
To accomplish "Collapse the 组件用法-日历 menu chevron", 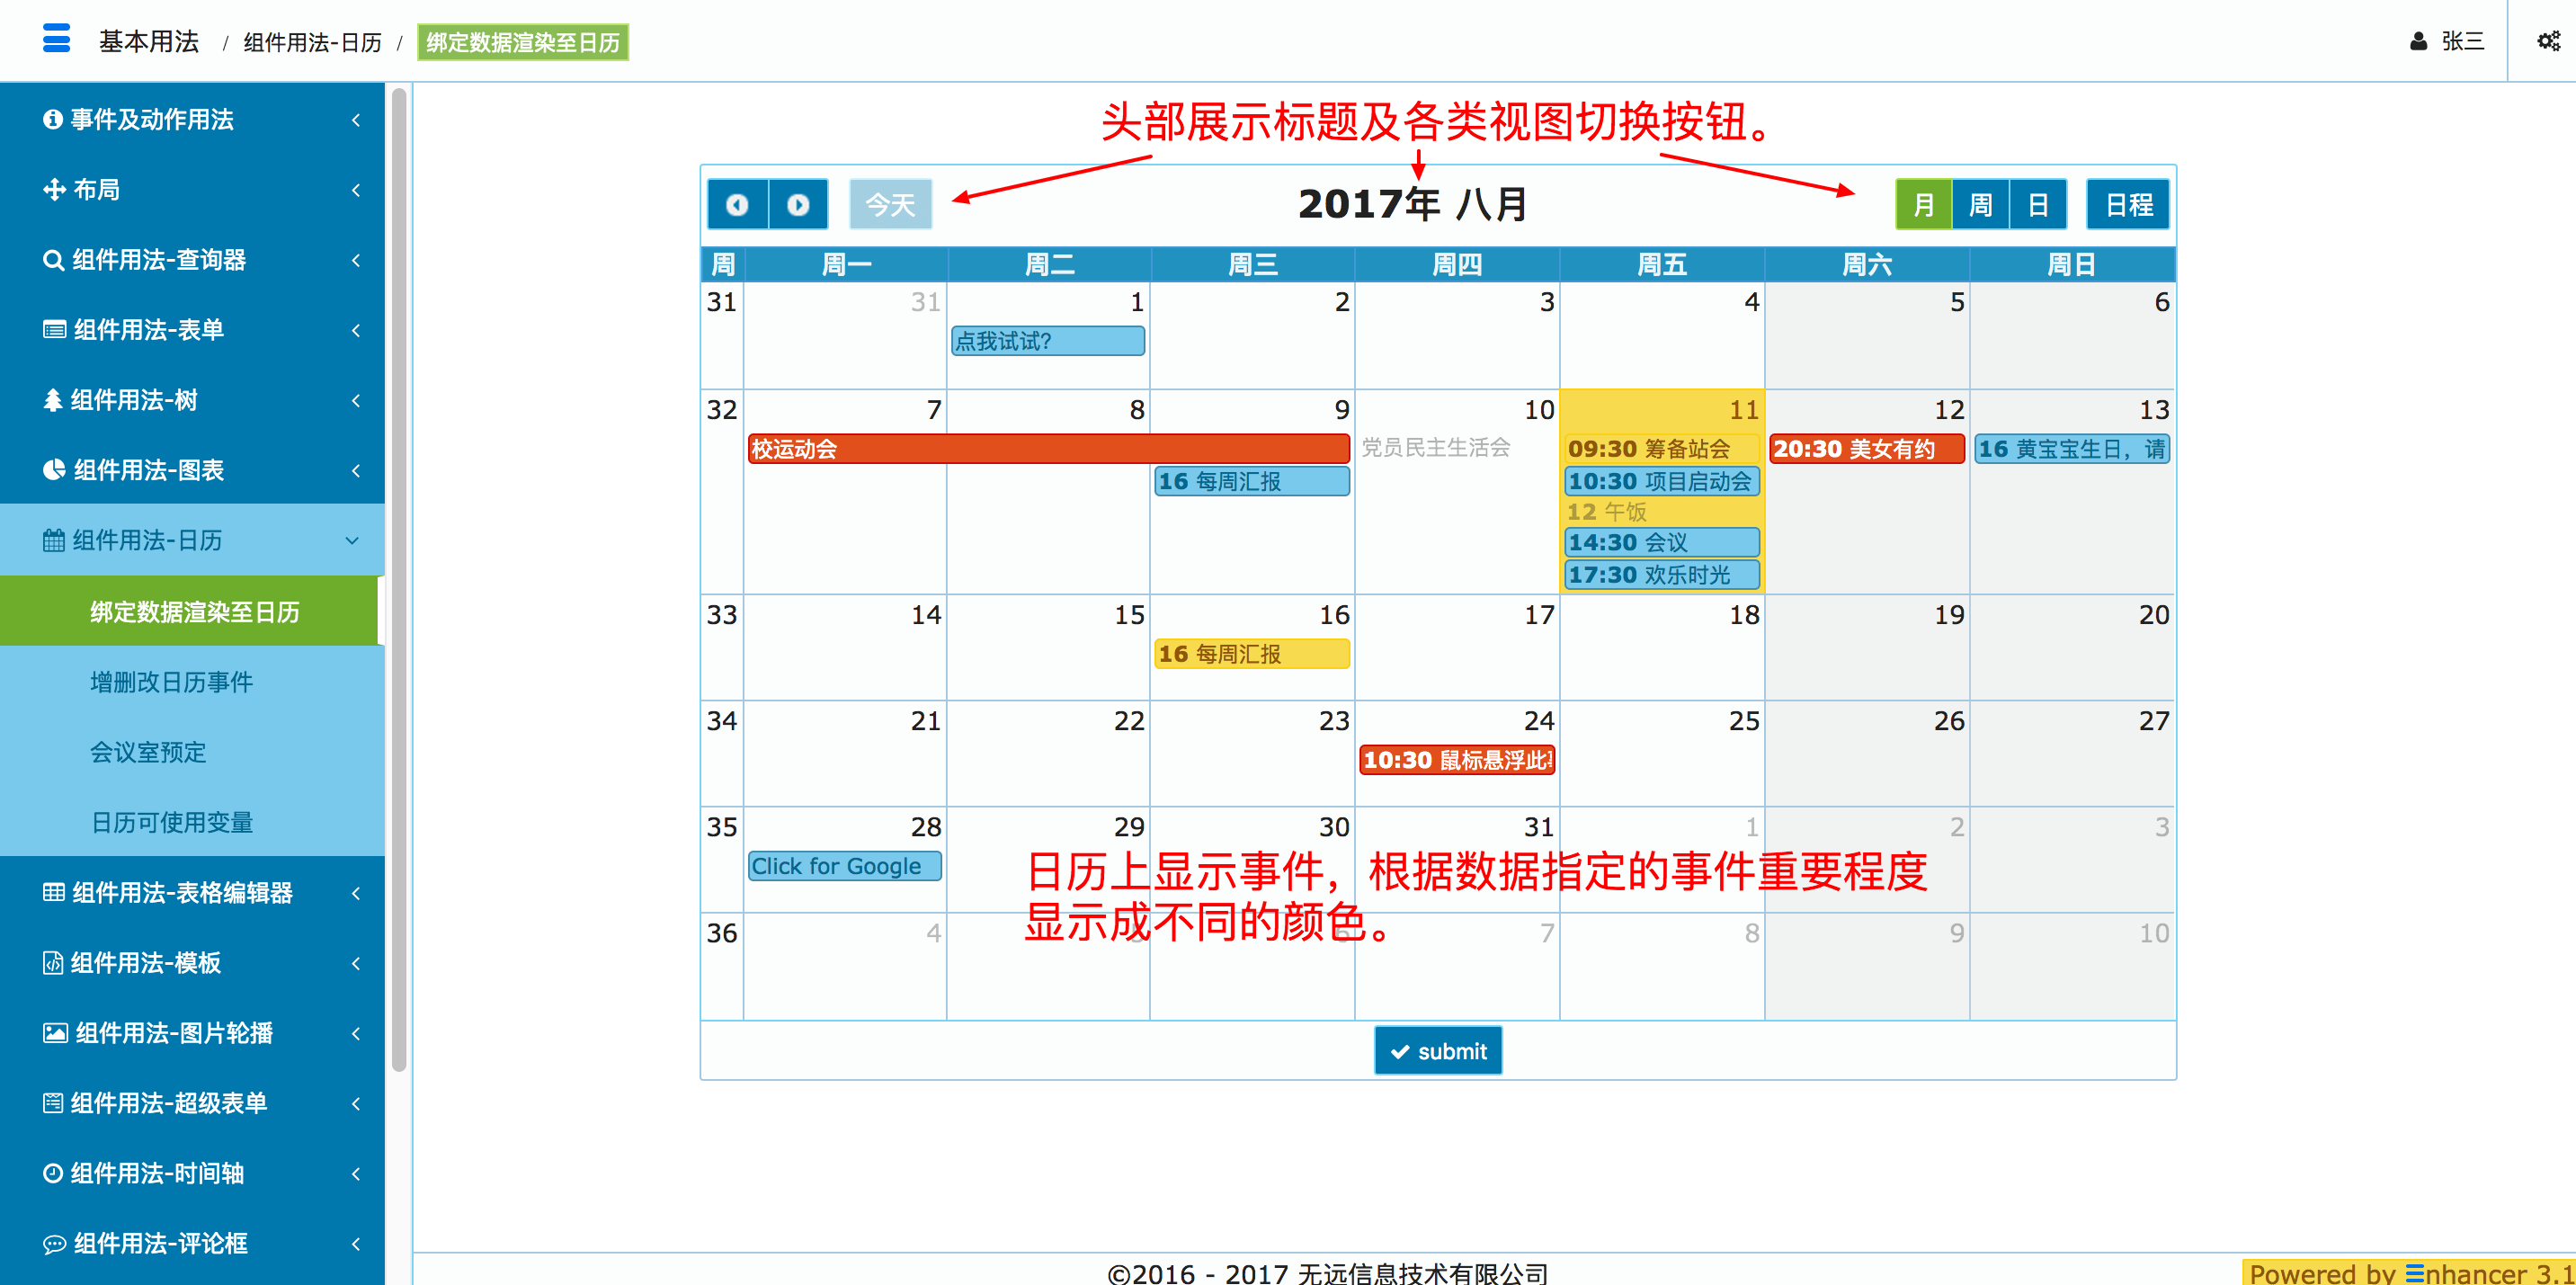I will 352,541.
